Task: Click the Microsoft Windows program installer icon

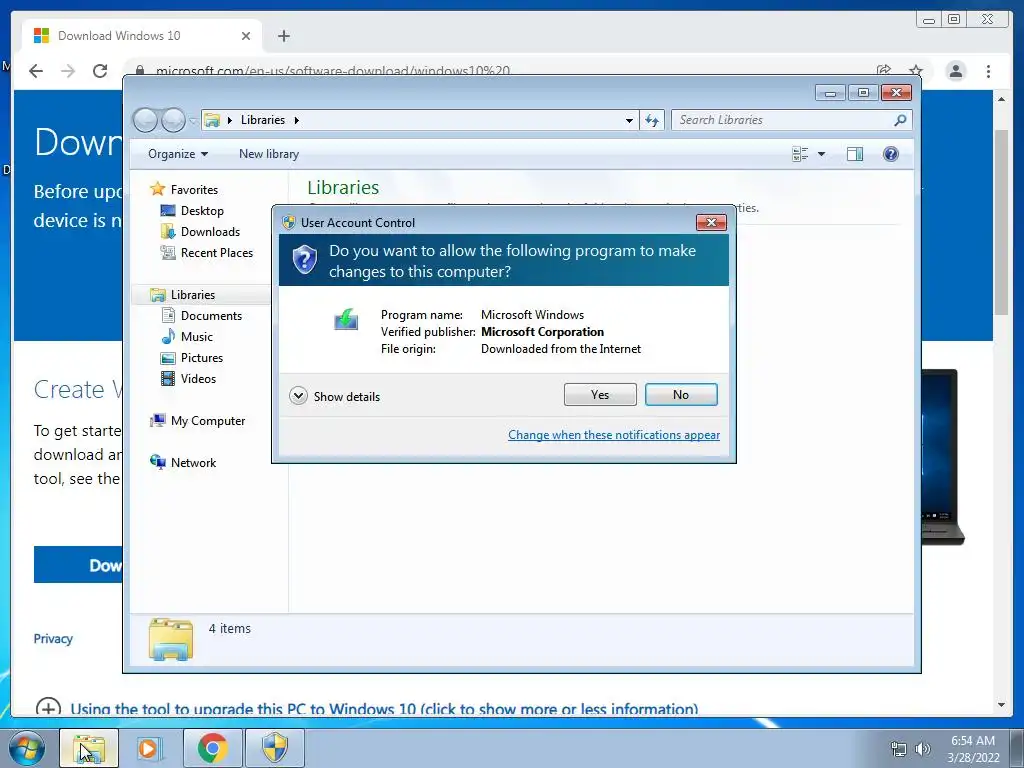Action: point(346,319)
